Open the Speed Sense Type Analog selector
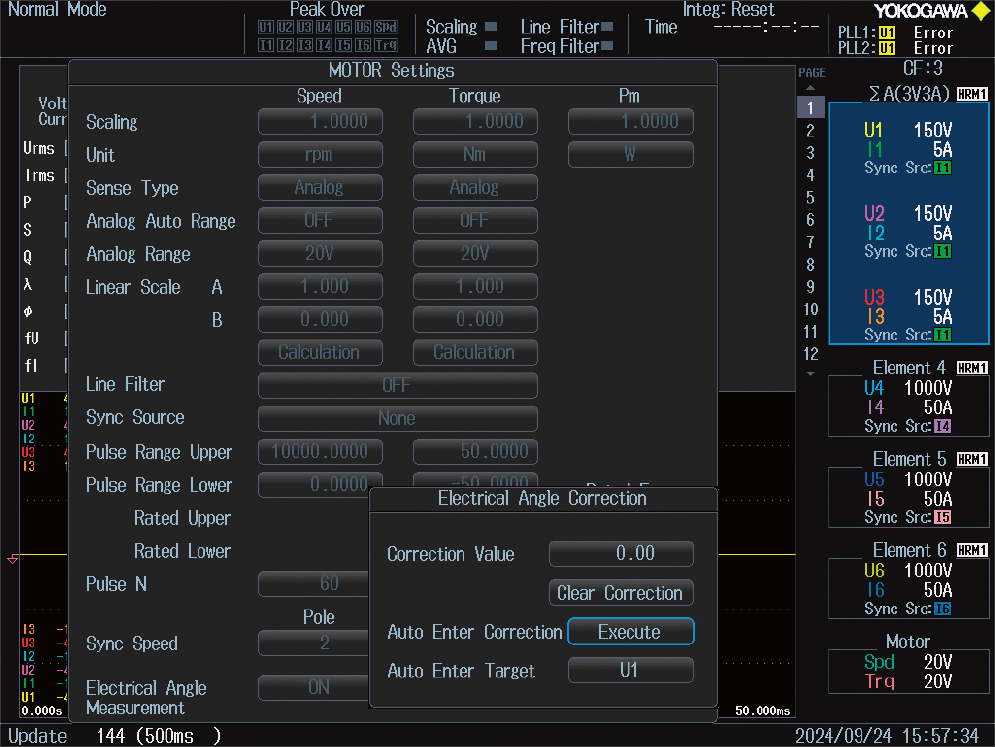995x747 pixels. [x=320, y=187]
